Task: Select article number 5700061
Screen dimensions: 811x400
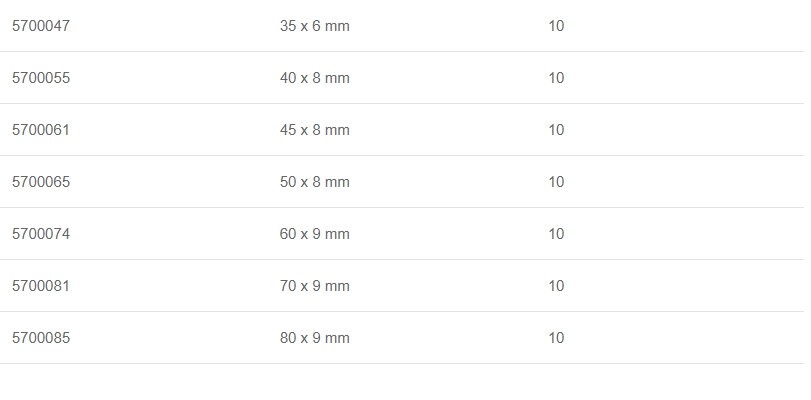Action: 41,130
